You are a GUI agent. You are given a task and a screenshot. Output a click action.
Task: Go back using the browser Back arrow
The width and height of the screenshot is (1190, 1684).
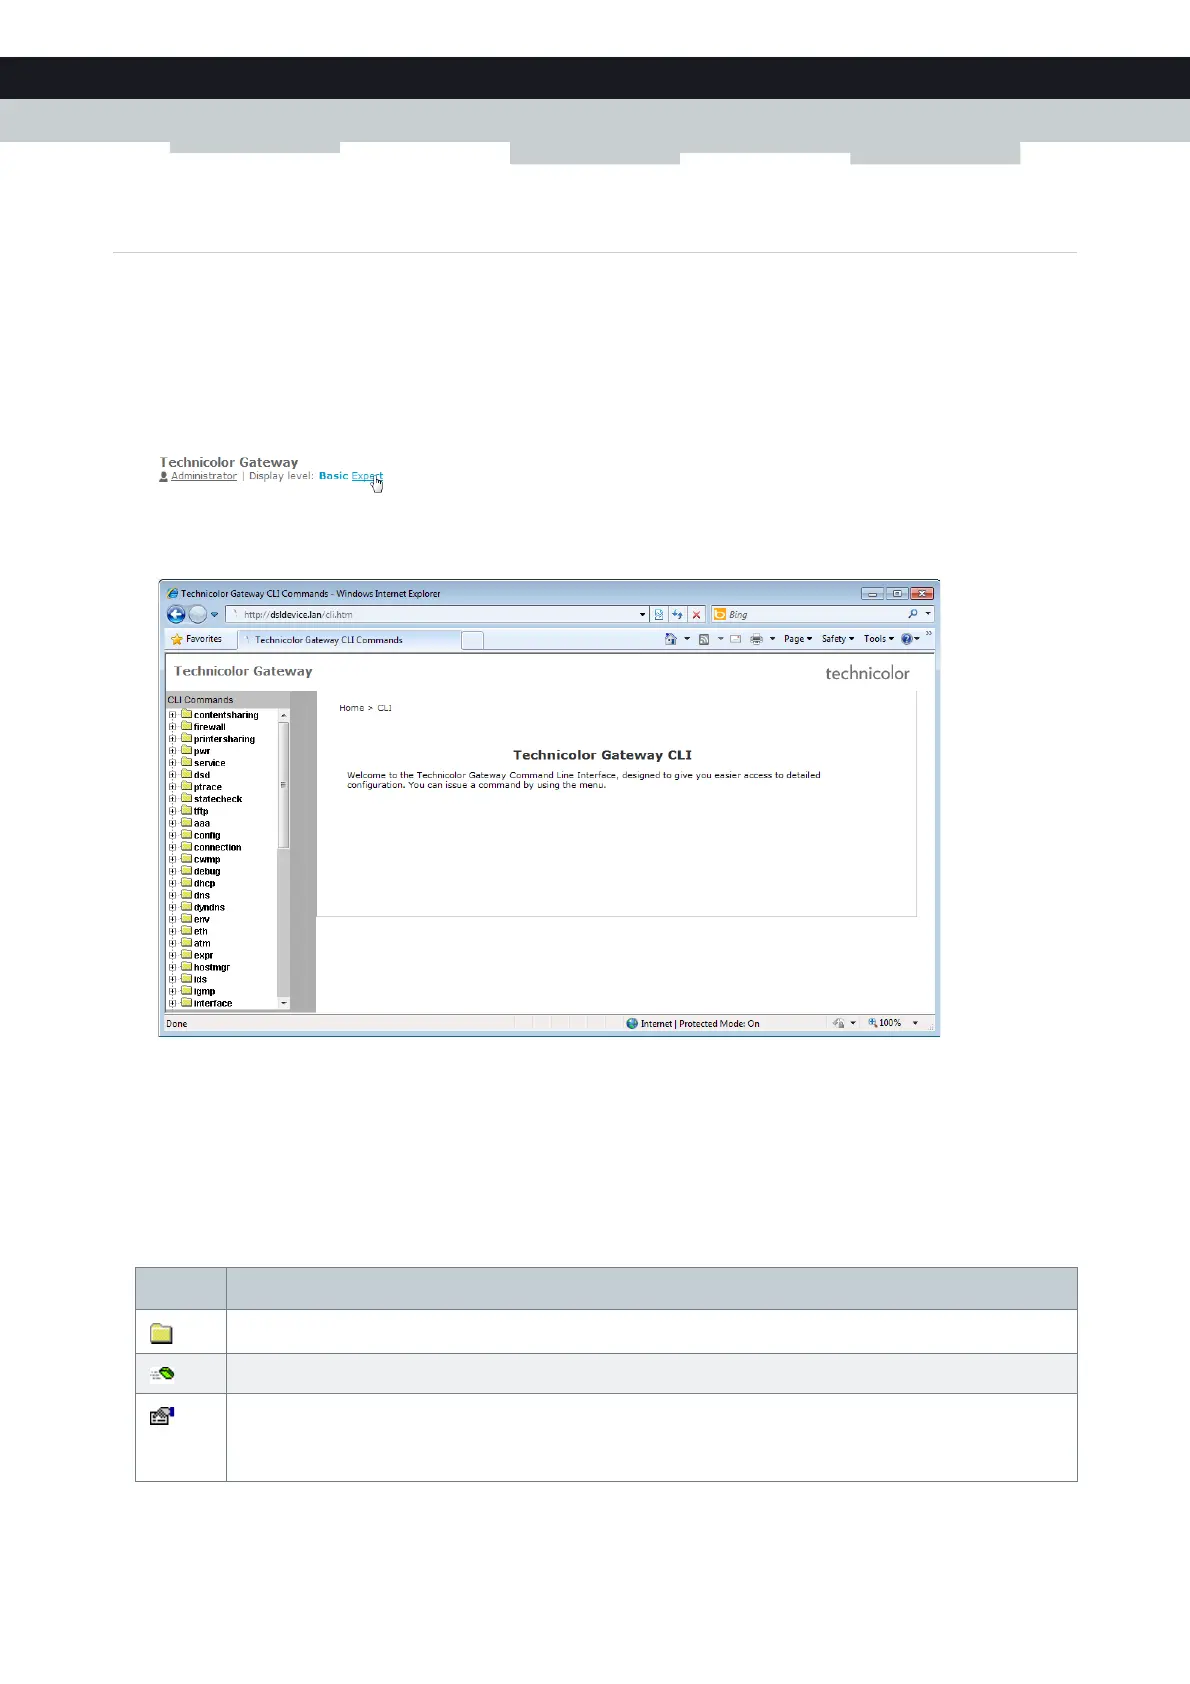point(176,614)
